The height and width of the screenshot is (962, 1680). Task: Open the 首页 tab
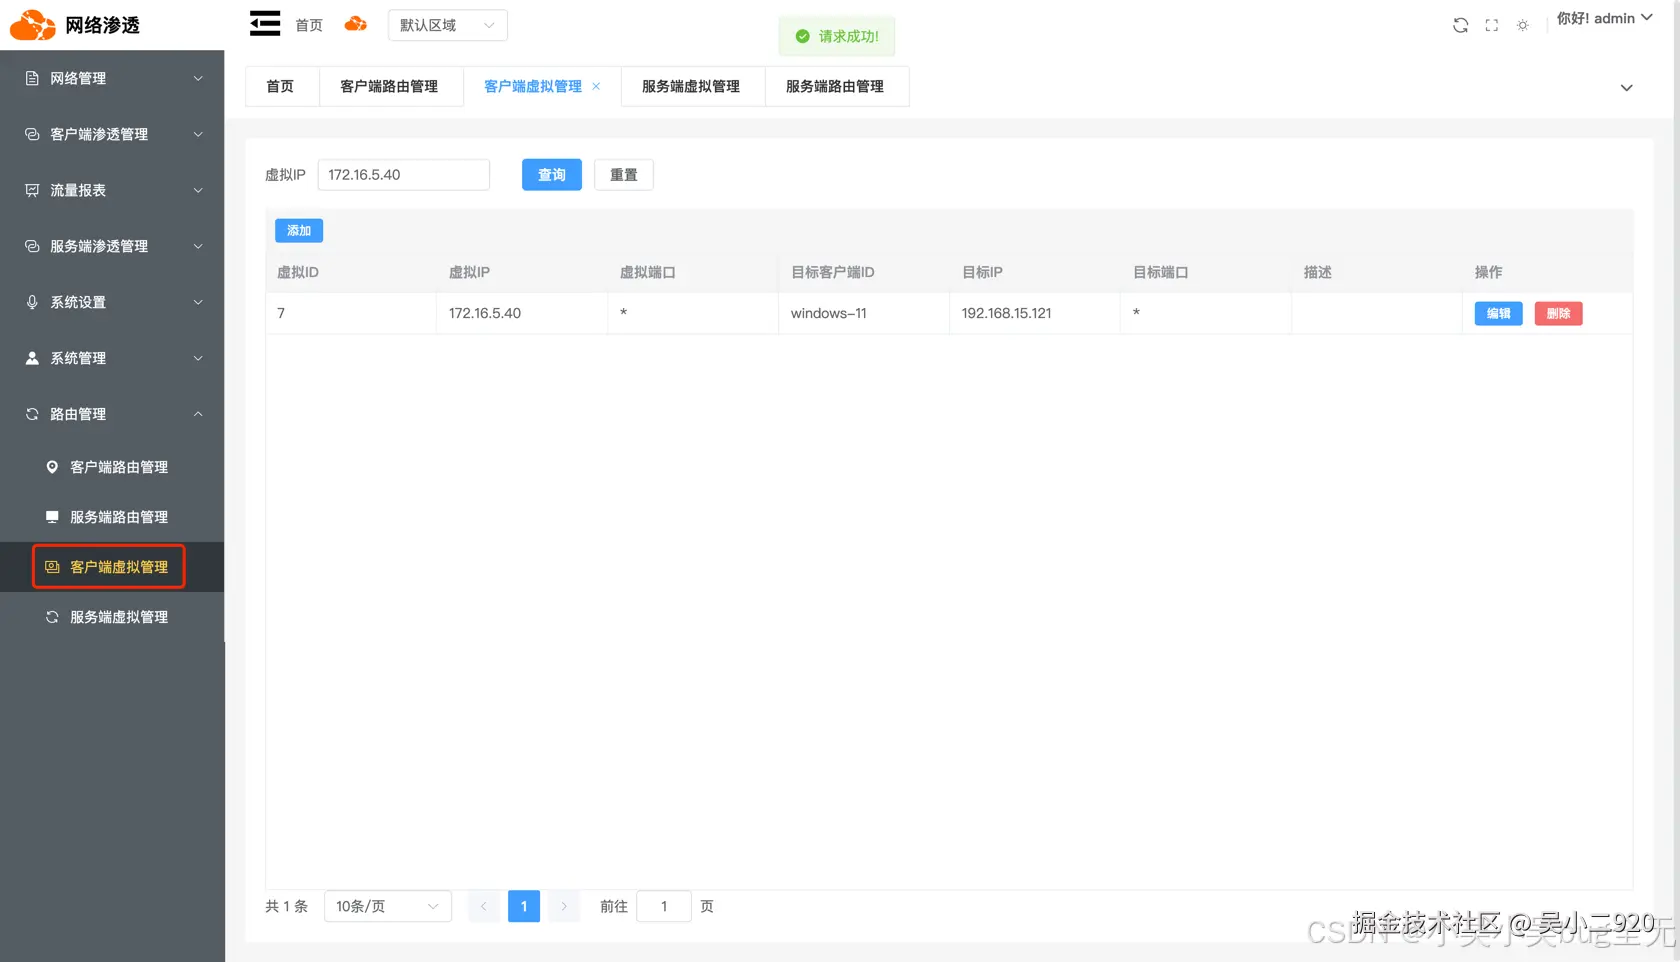click(x=280, y=86)
